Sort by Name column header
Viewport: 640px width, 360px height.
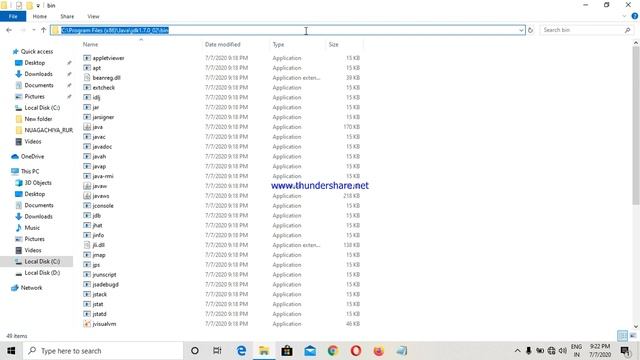click(x=91, y=44)
